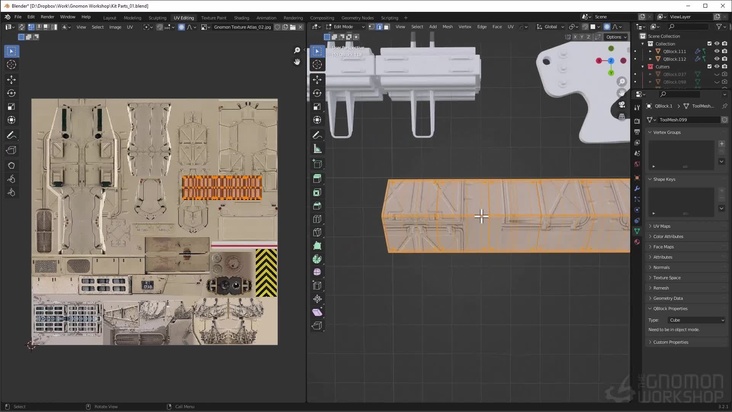Open the Image menu in UV editor header

tap(115, 27)
